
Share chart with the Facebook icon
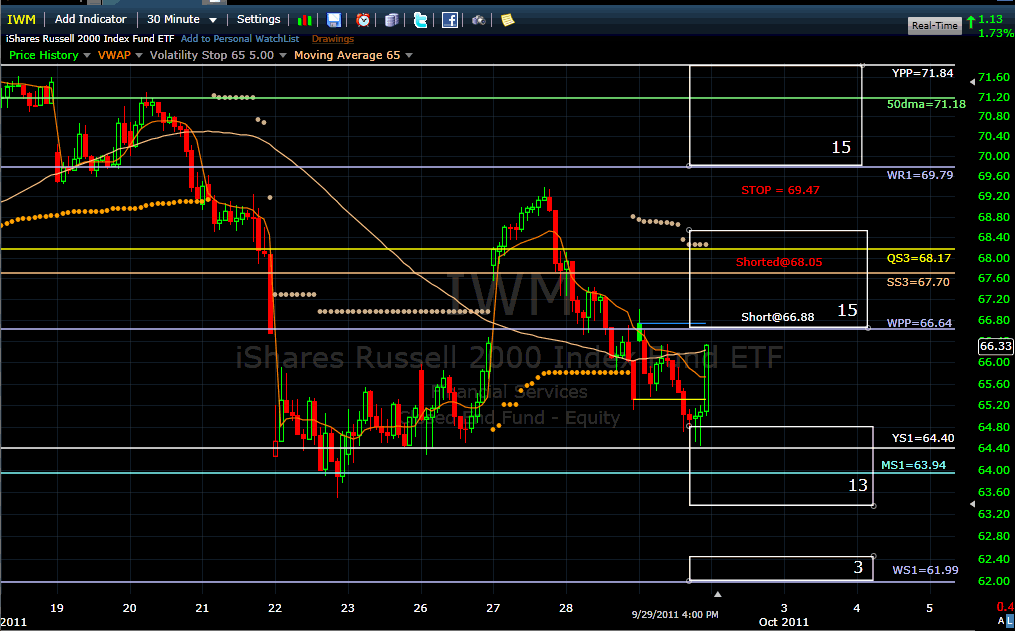click(x=450, y=20)
